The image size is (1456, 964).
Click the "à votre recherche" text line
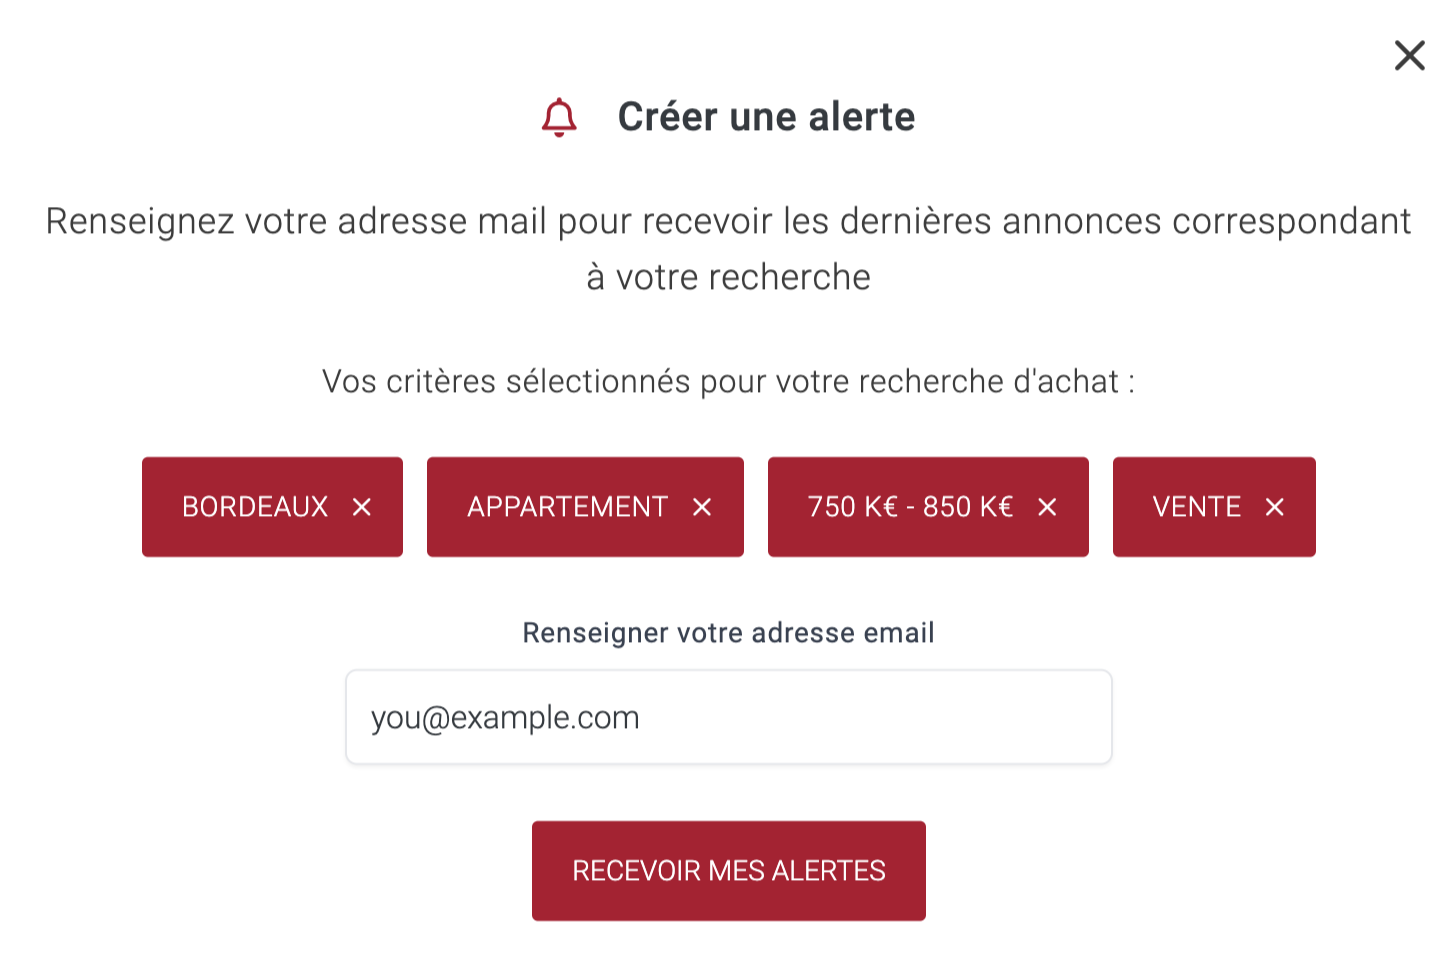(729, 277)
